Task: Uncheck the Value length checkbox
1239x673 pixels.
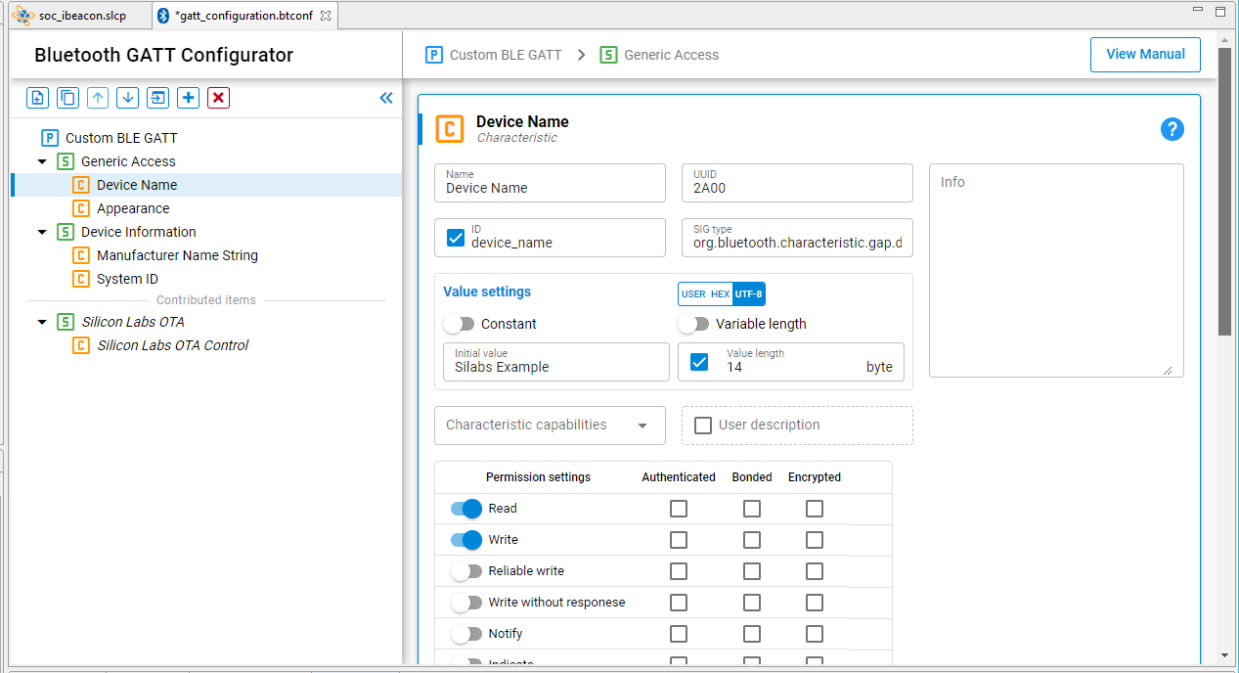Action: point(698,362)
